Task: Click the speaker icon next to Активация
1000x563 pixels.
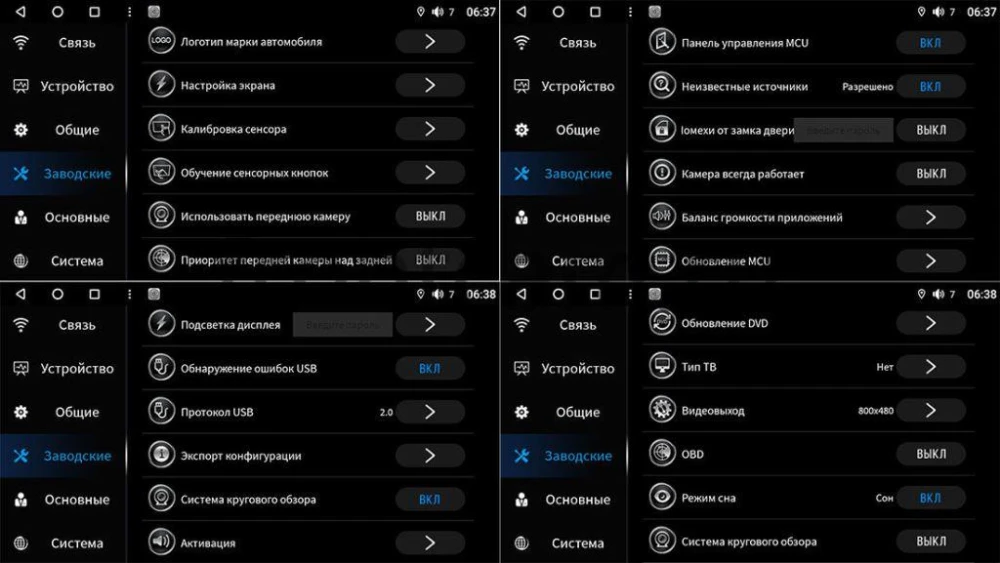Action: (x=161, y=542)
